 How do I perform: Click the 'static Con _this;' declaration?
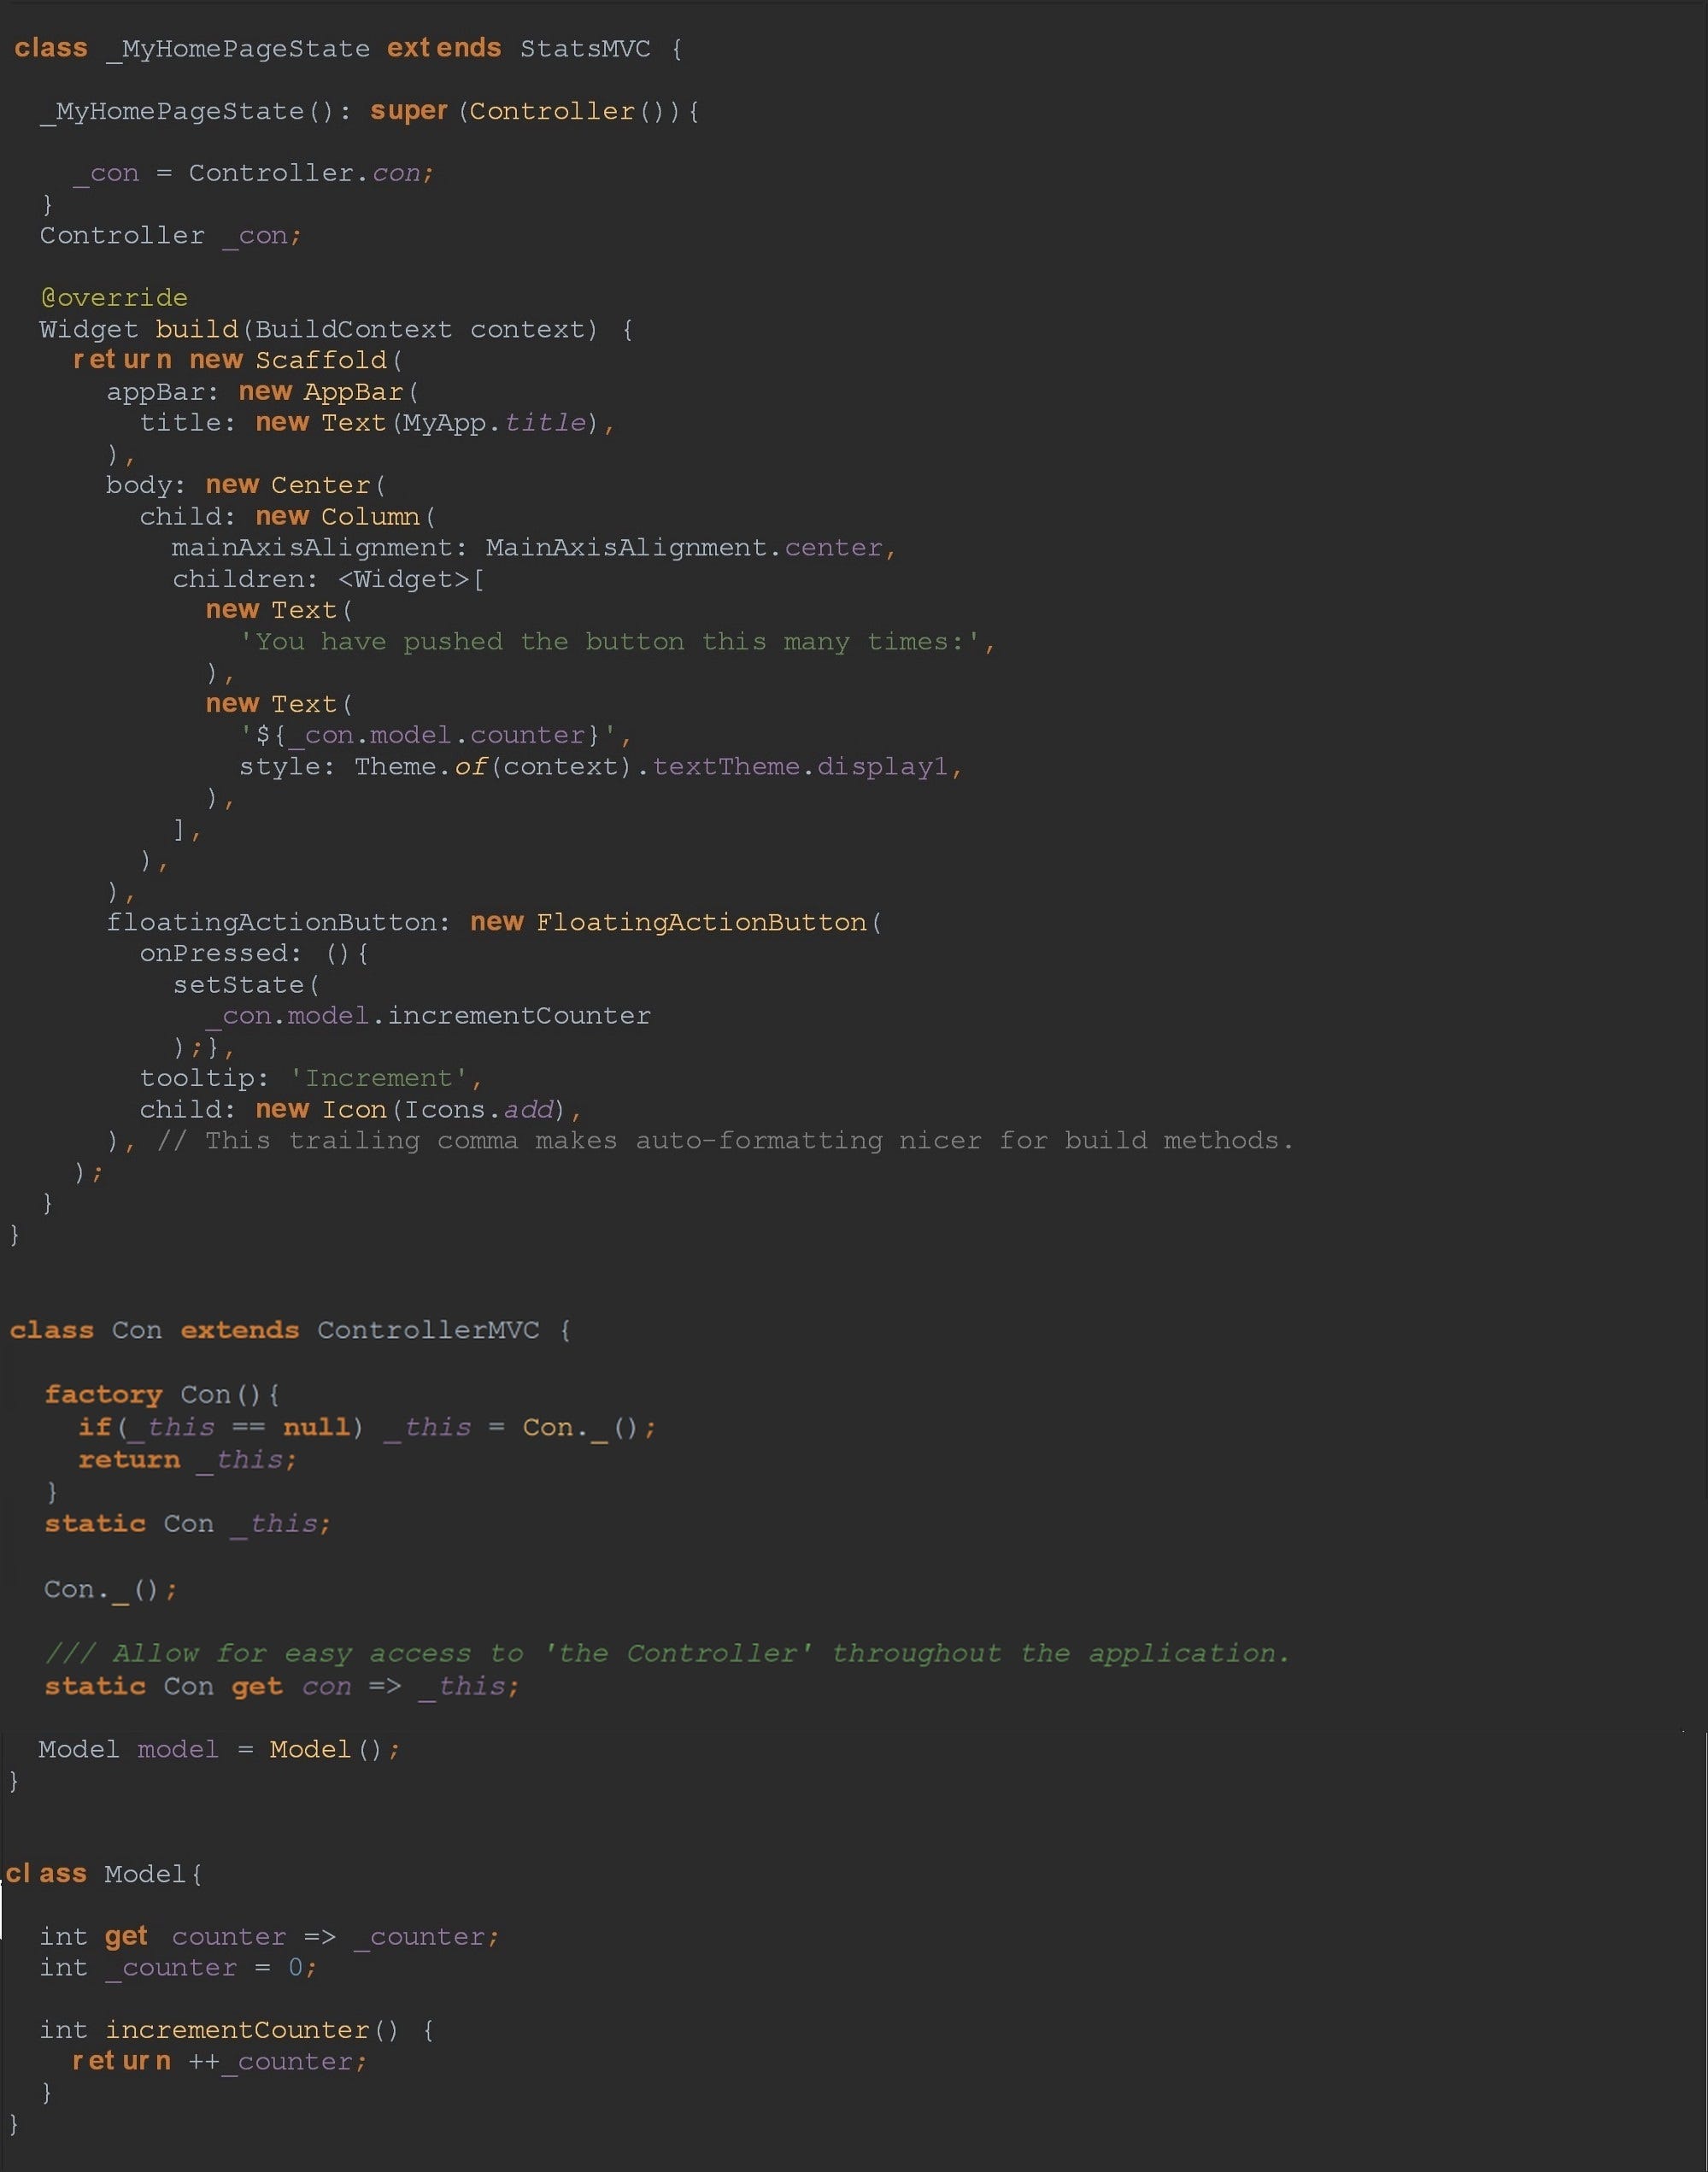(x=188, y=1524)
